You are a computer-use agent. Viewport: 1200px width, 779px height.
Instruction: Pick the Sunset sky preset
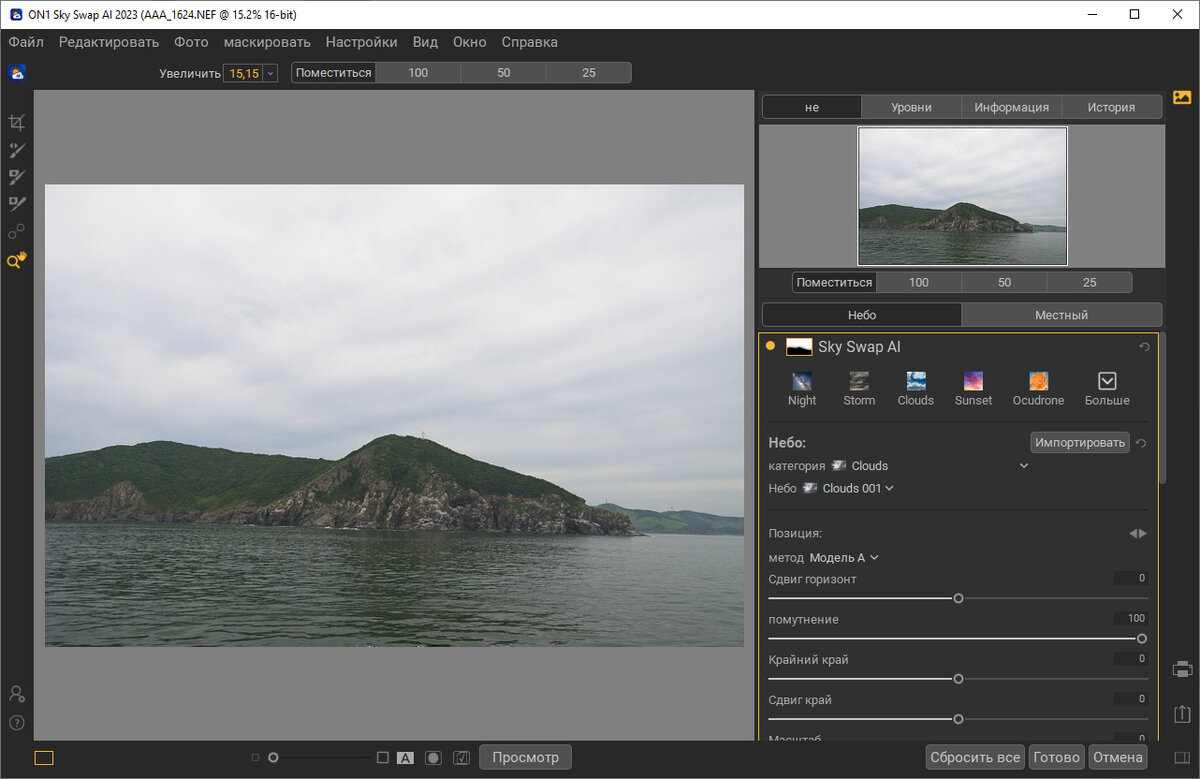click(973, 381)
